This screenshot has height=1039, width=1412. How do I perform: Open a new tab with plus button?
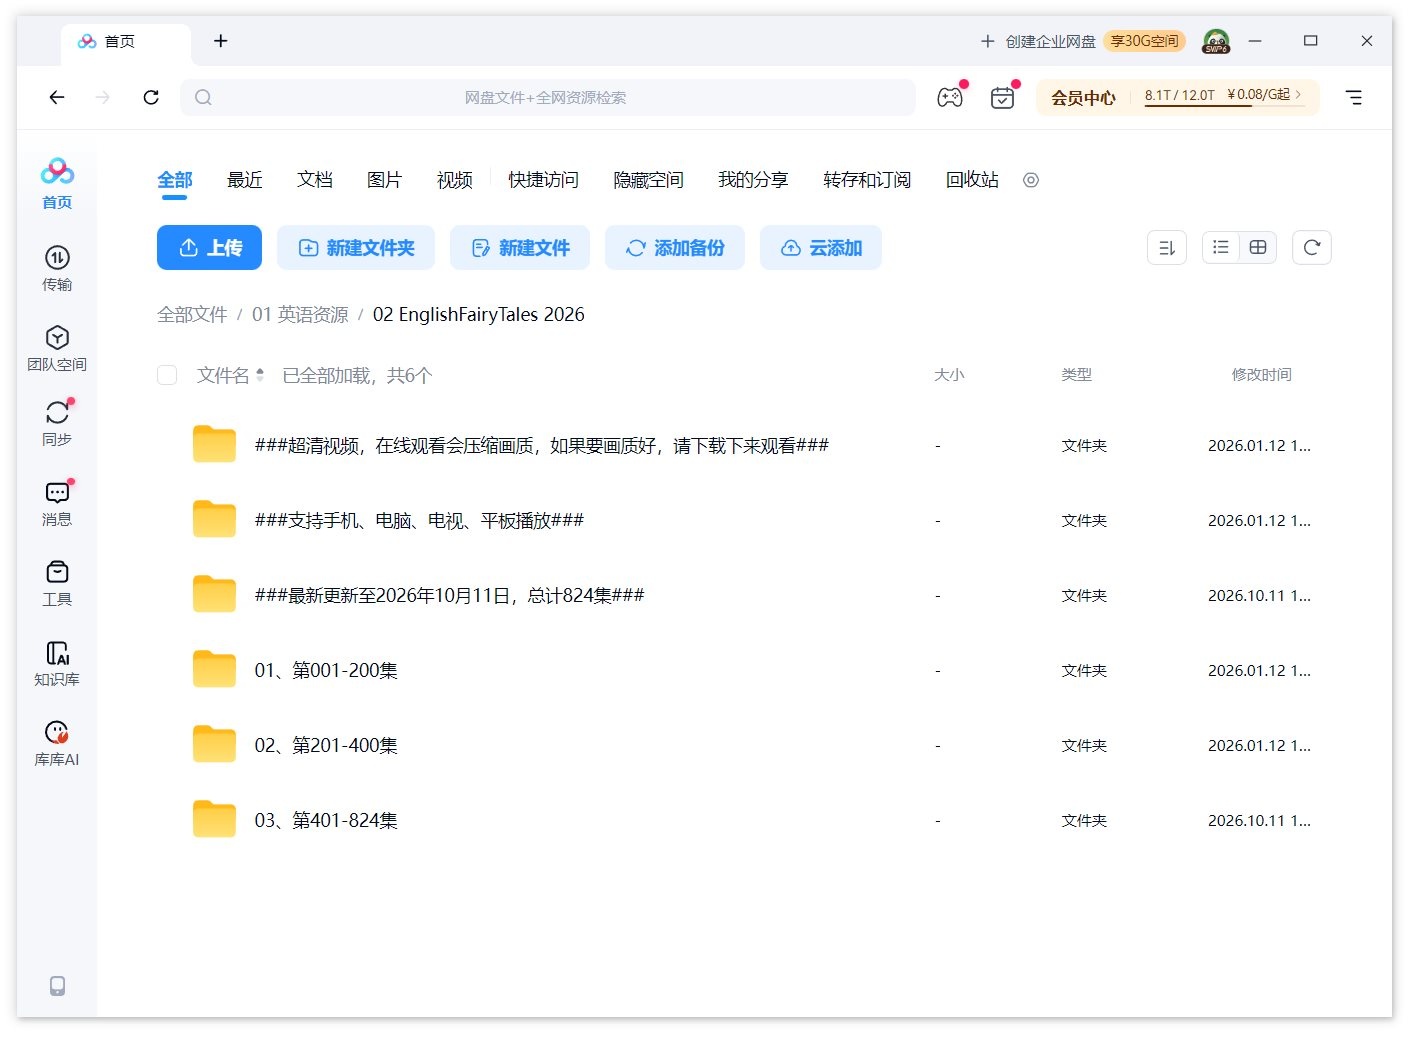[x=221, y=41]
